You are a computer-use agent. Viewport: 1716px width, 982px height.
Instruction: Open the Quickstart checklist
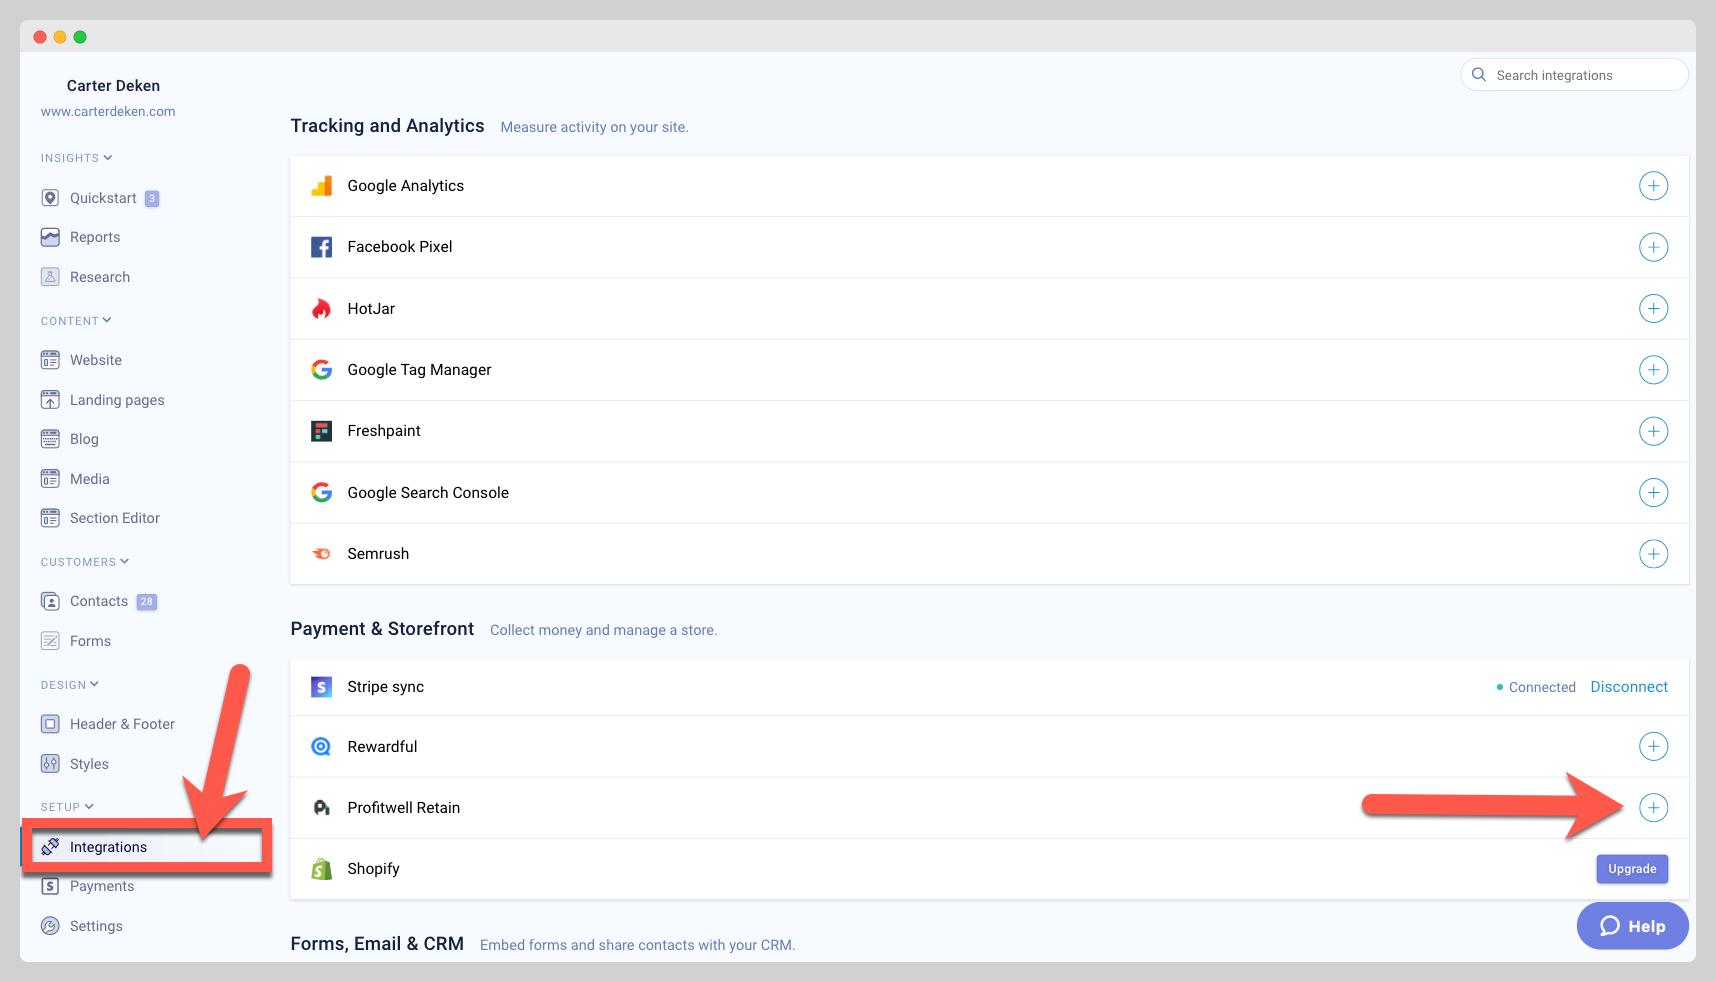tap(102, 197)
